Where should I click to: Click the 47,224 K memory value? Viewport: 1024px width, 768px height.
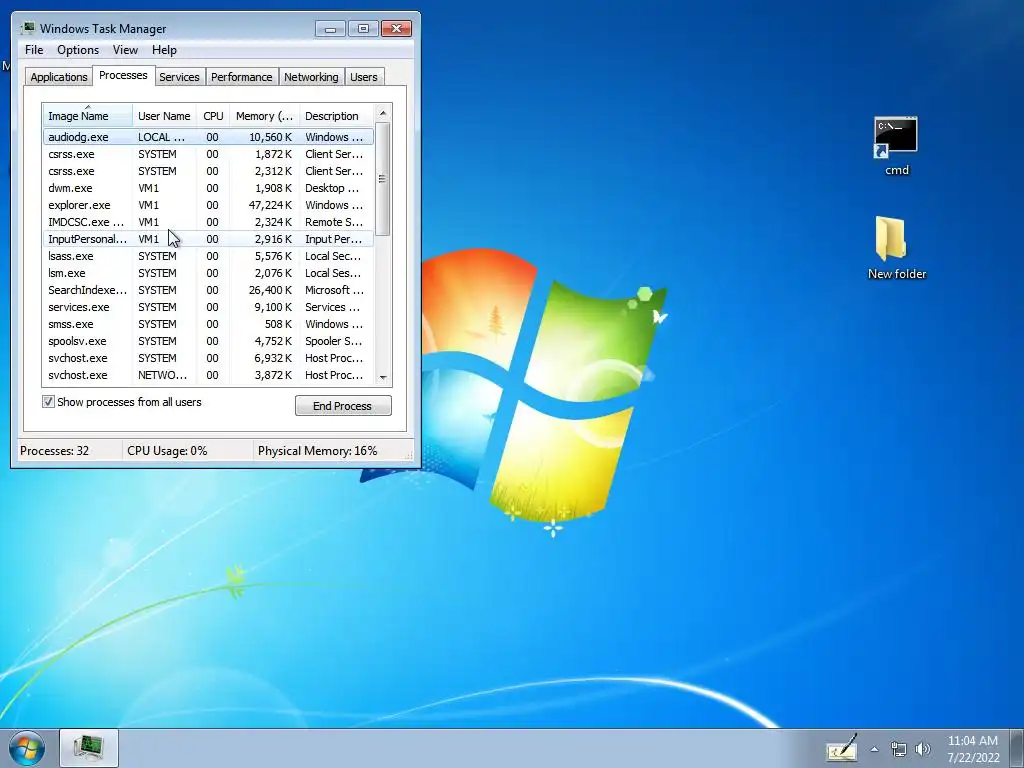tap(270, 204)
